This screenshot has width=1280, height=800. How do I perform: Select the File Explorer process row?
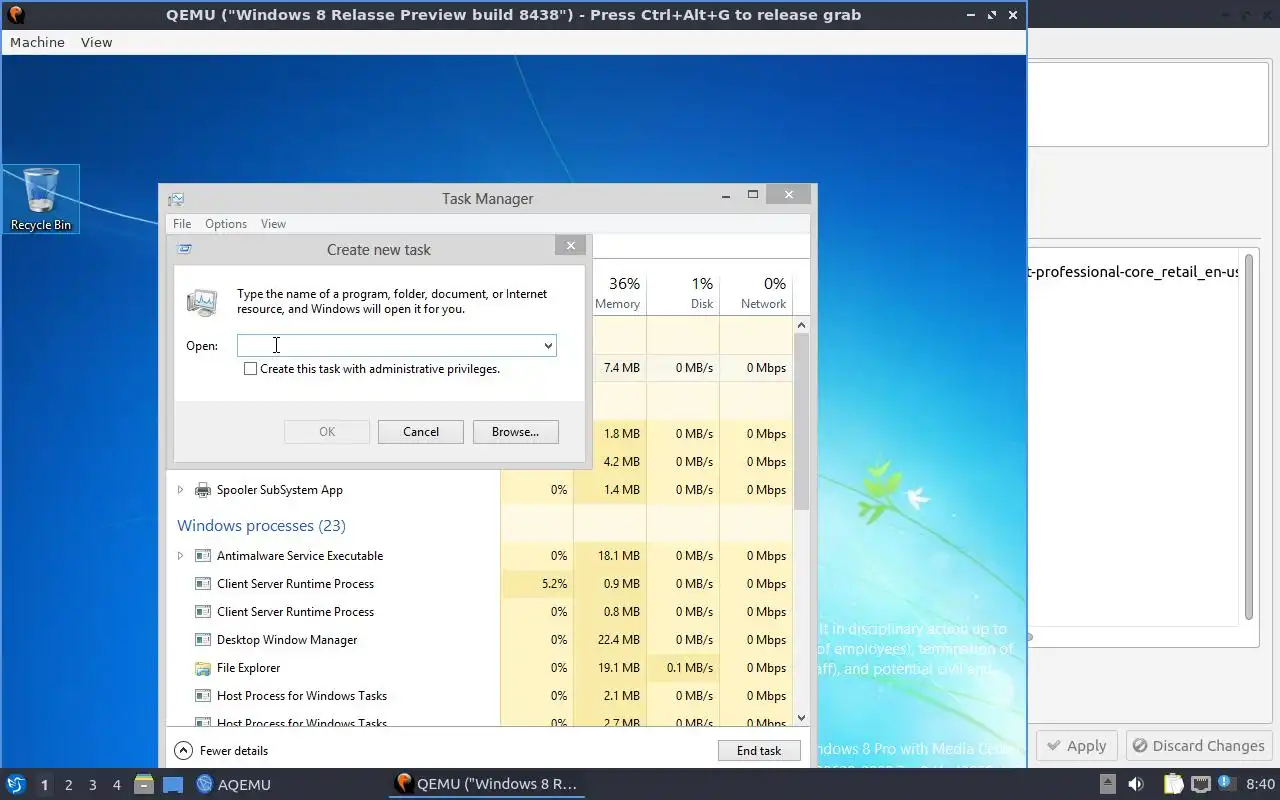[x=480, y=668]
